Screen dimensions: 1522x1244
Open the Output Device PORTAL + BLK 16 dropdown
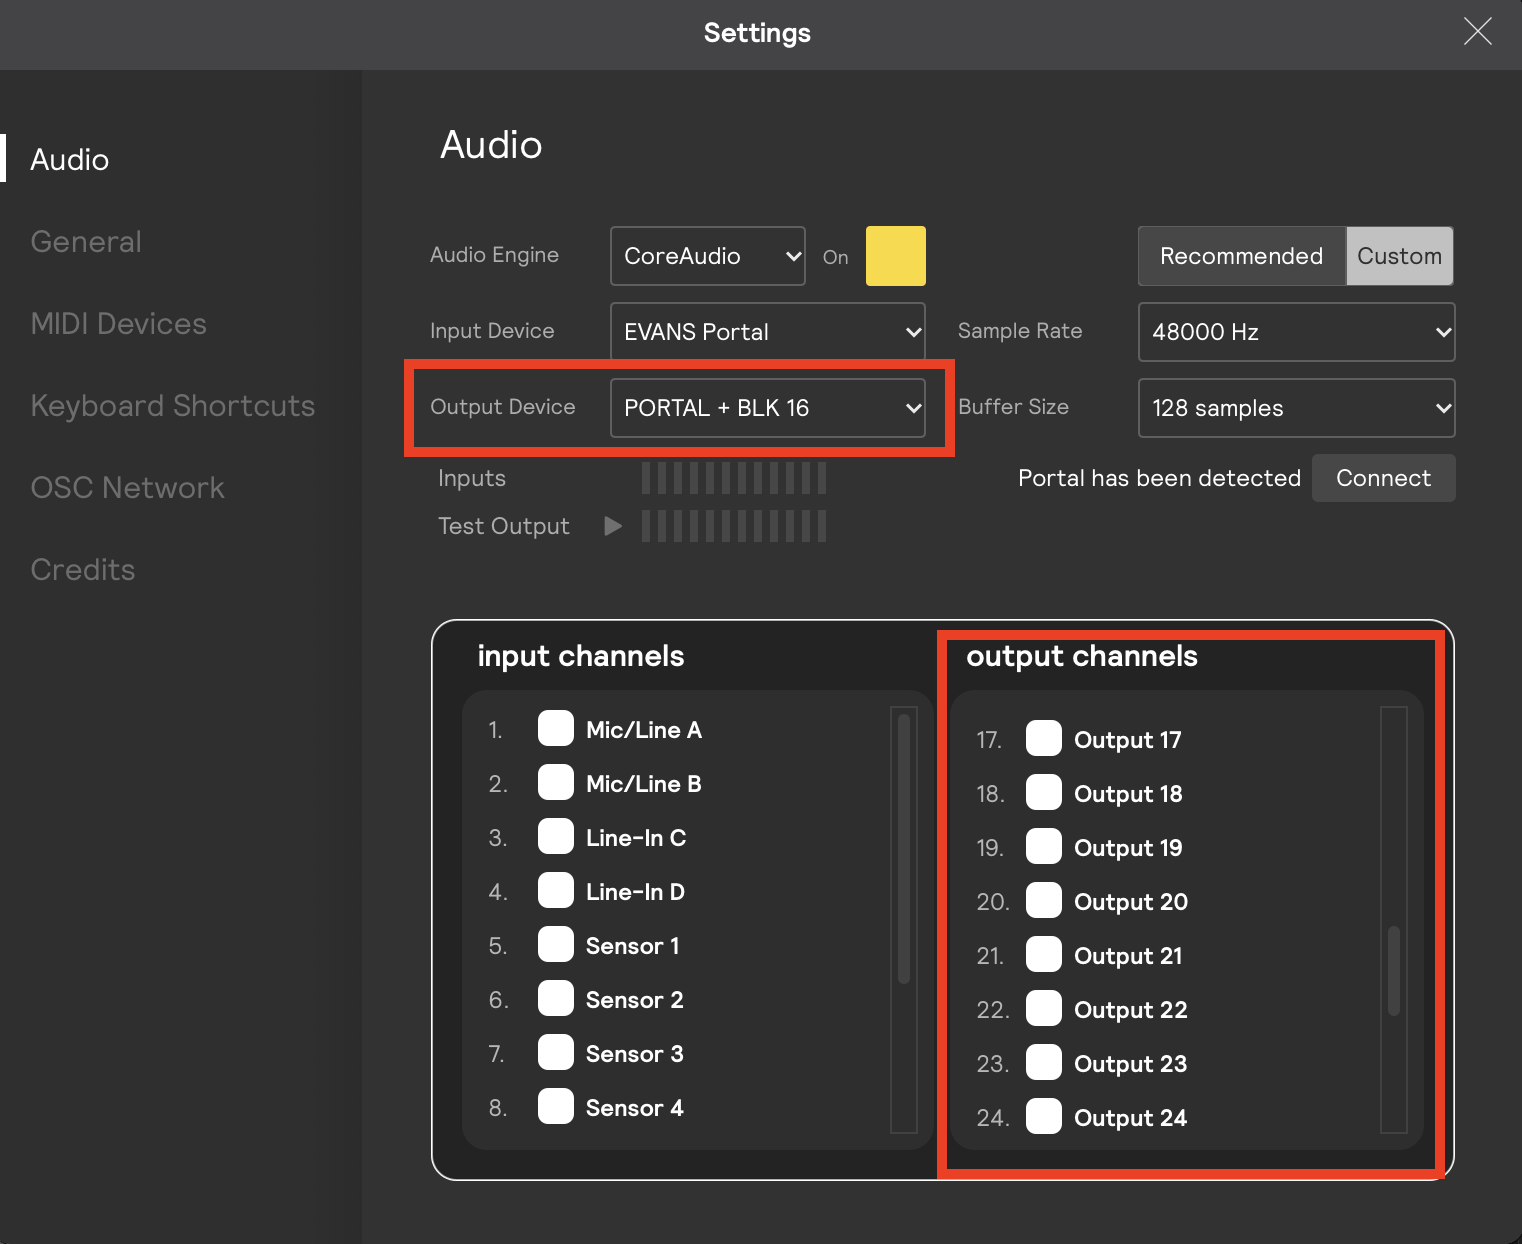coord(768,408)
